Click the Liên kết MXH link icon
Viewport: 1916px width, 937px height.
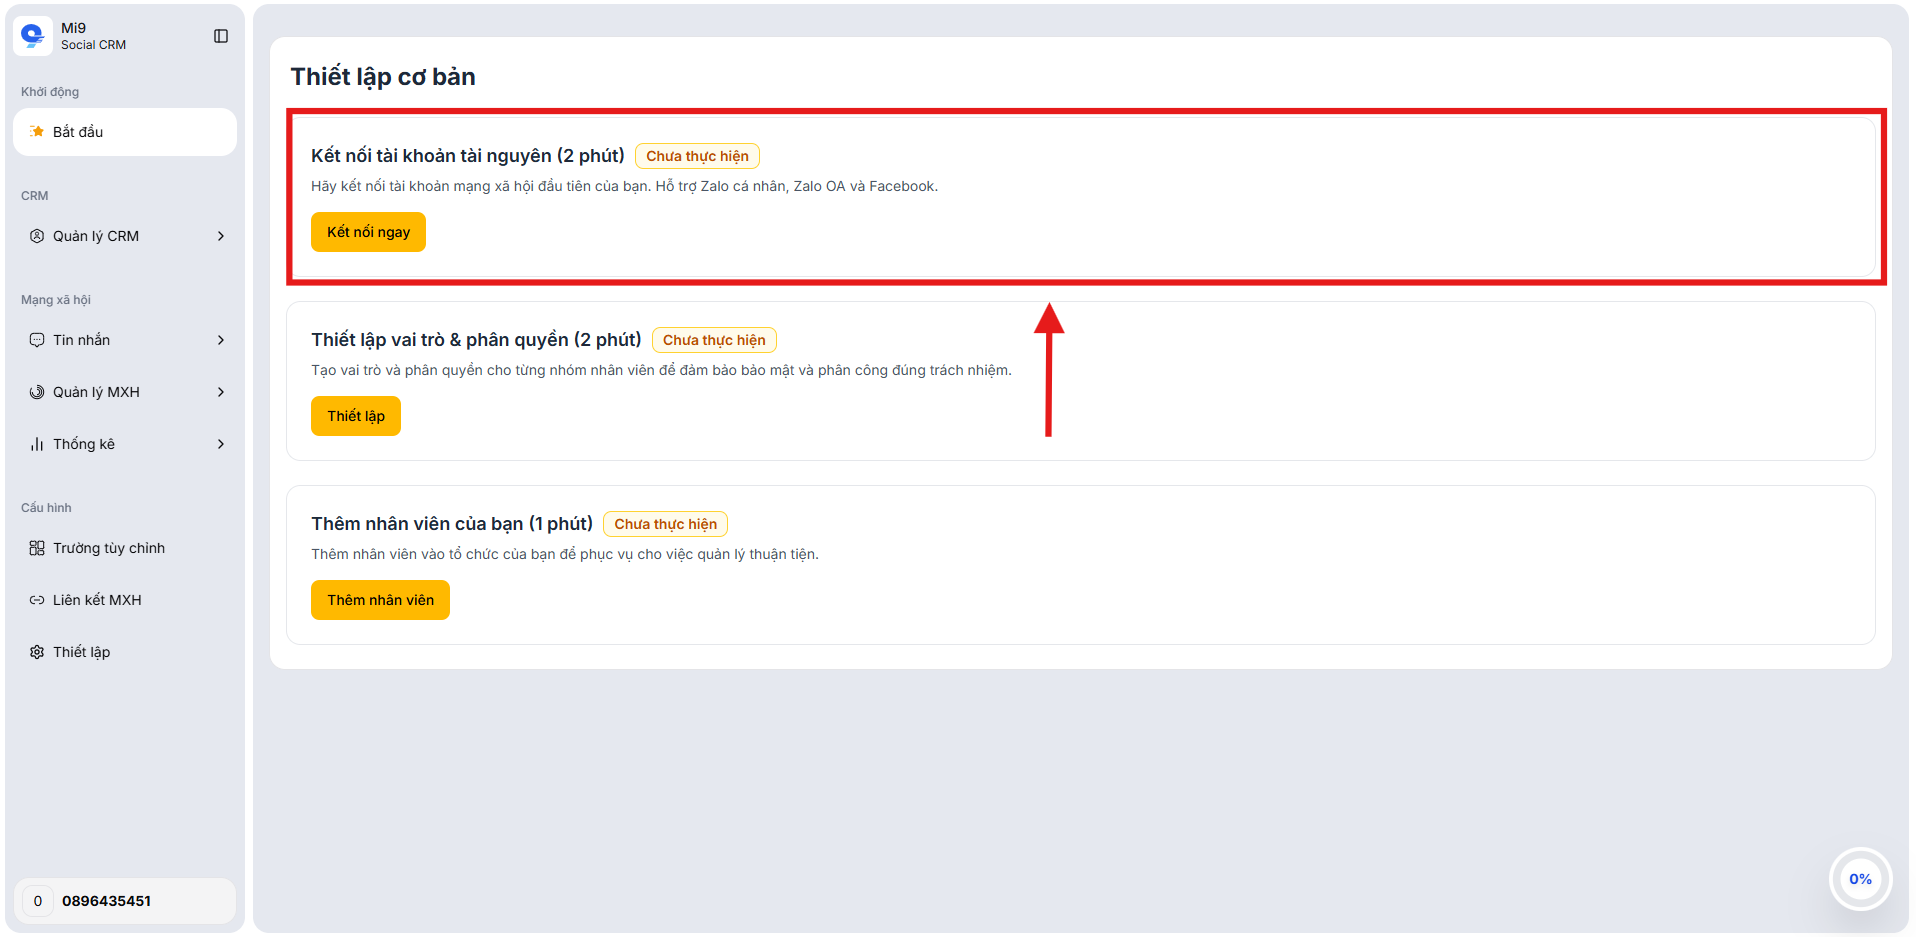tap(37, 600)
